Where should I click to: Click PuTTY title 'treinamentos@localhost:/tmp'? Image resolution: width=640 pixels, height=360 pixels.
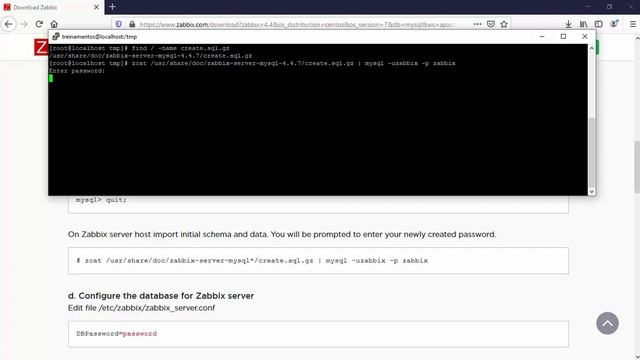click(99, 37)
